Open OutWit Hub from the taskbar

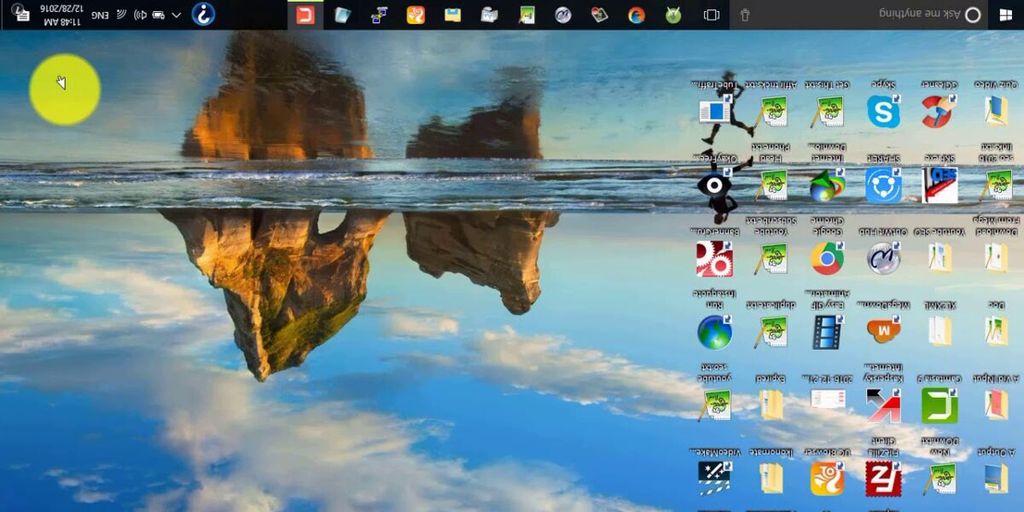[x=563, y=14]
